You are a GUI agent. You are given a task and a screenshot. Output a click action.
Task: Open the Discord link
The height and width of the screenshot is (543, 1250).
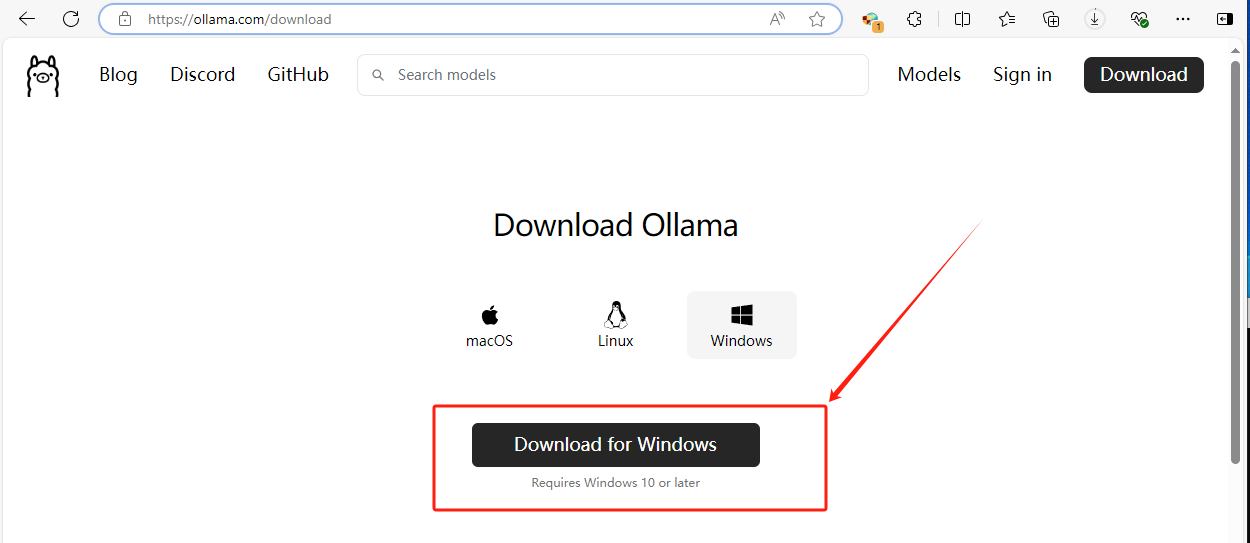203,75
